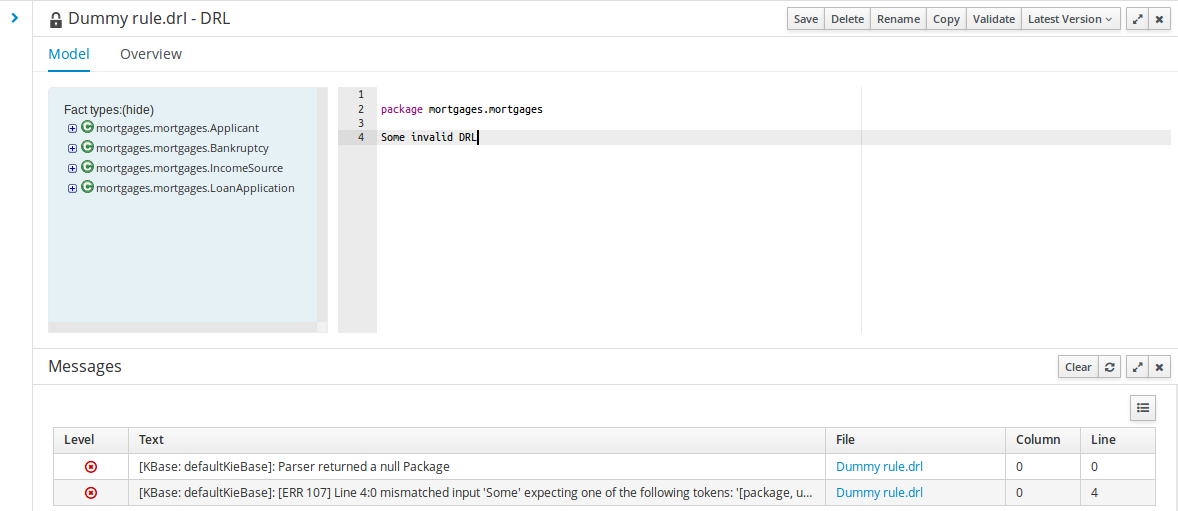Expand the mortgages.mortgages.Applicant fact type
Image resolution: width=1178 pixels, height=511 pixels.
pos(72,128)
